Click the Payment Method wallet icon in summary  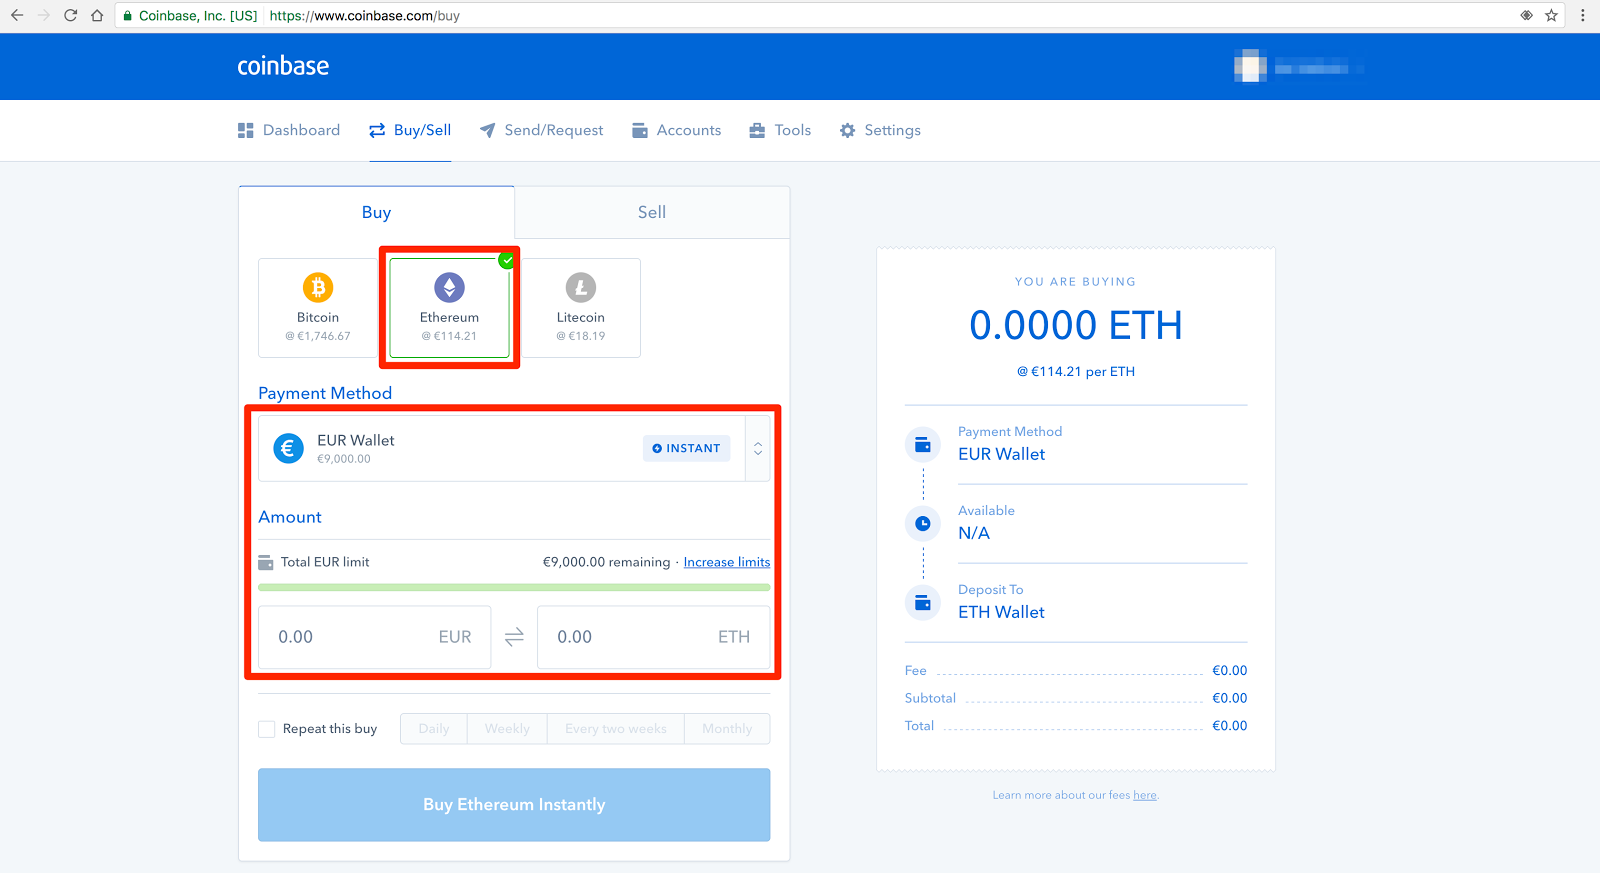click(x=923, y=445)
